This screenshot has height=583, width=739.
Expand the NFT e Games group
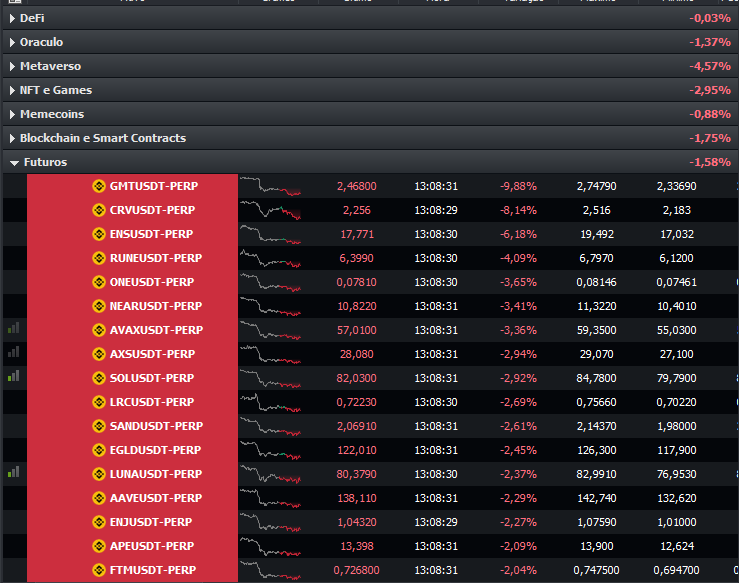pyautogui.click(x=12, y=90)
